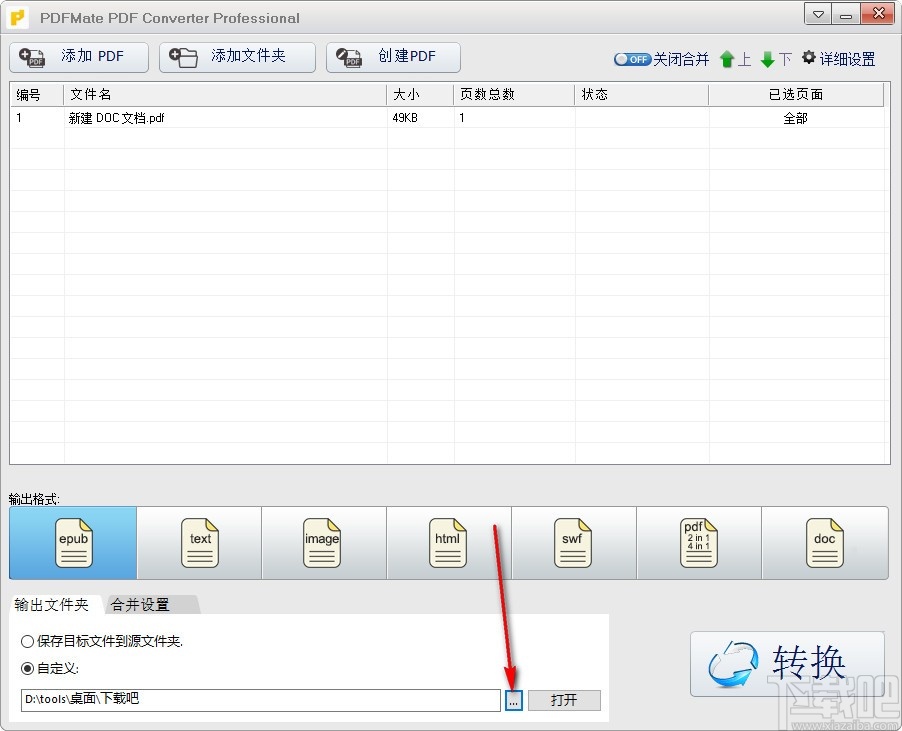The height and width of the screenshot is (731, 902).
Task: Click the 编号 column header
Action: coord(37,94)
